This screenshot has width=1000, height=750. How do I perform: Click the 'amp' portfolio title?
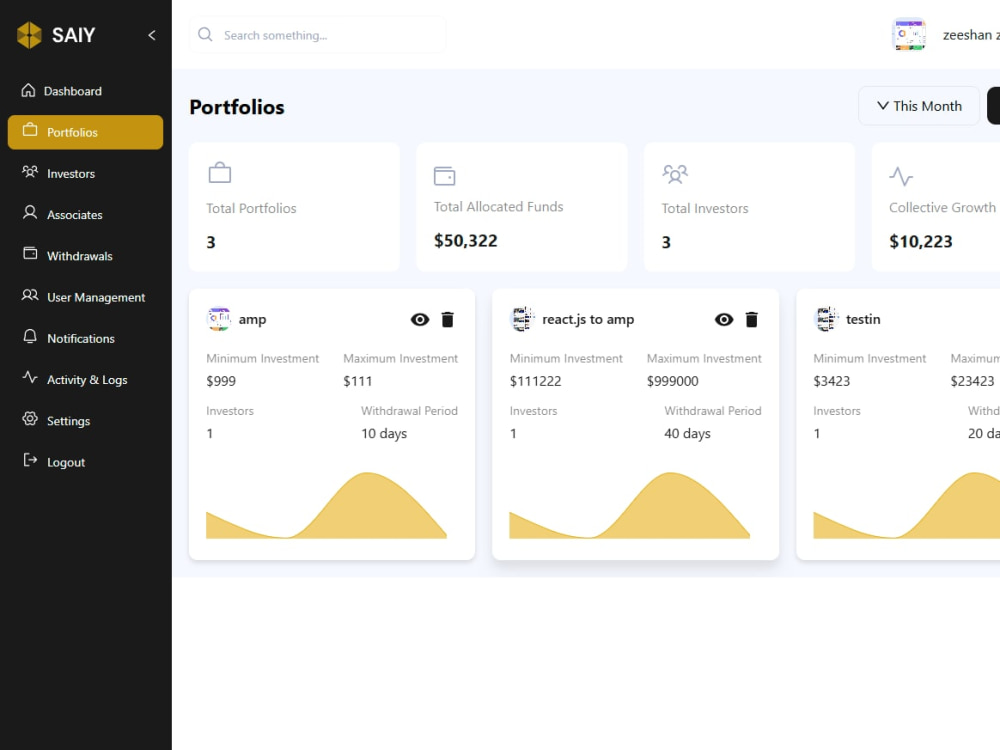point(253,320)
